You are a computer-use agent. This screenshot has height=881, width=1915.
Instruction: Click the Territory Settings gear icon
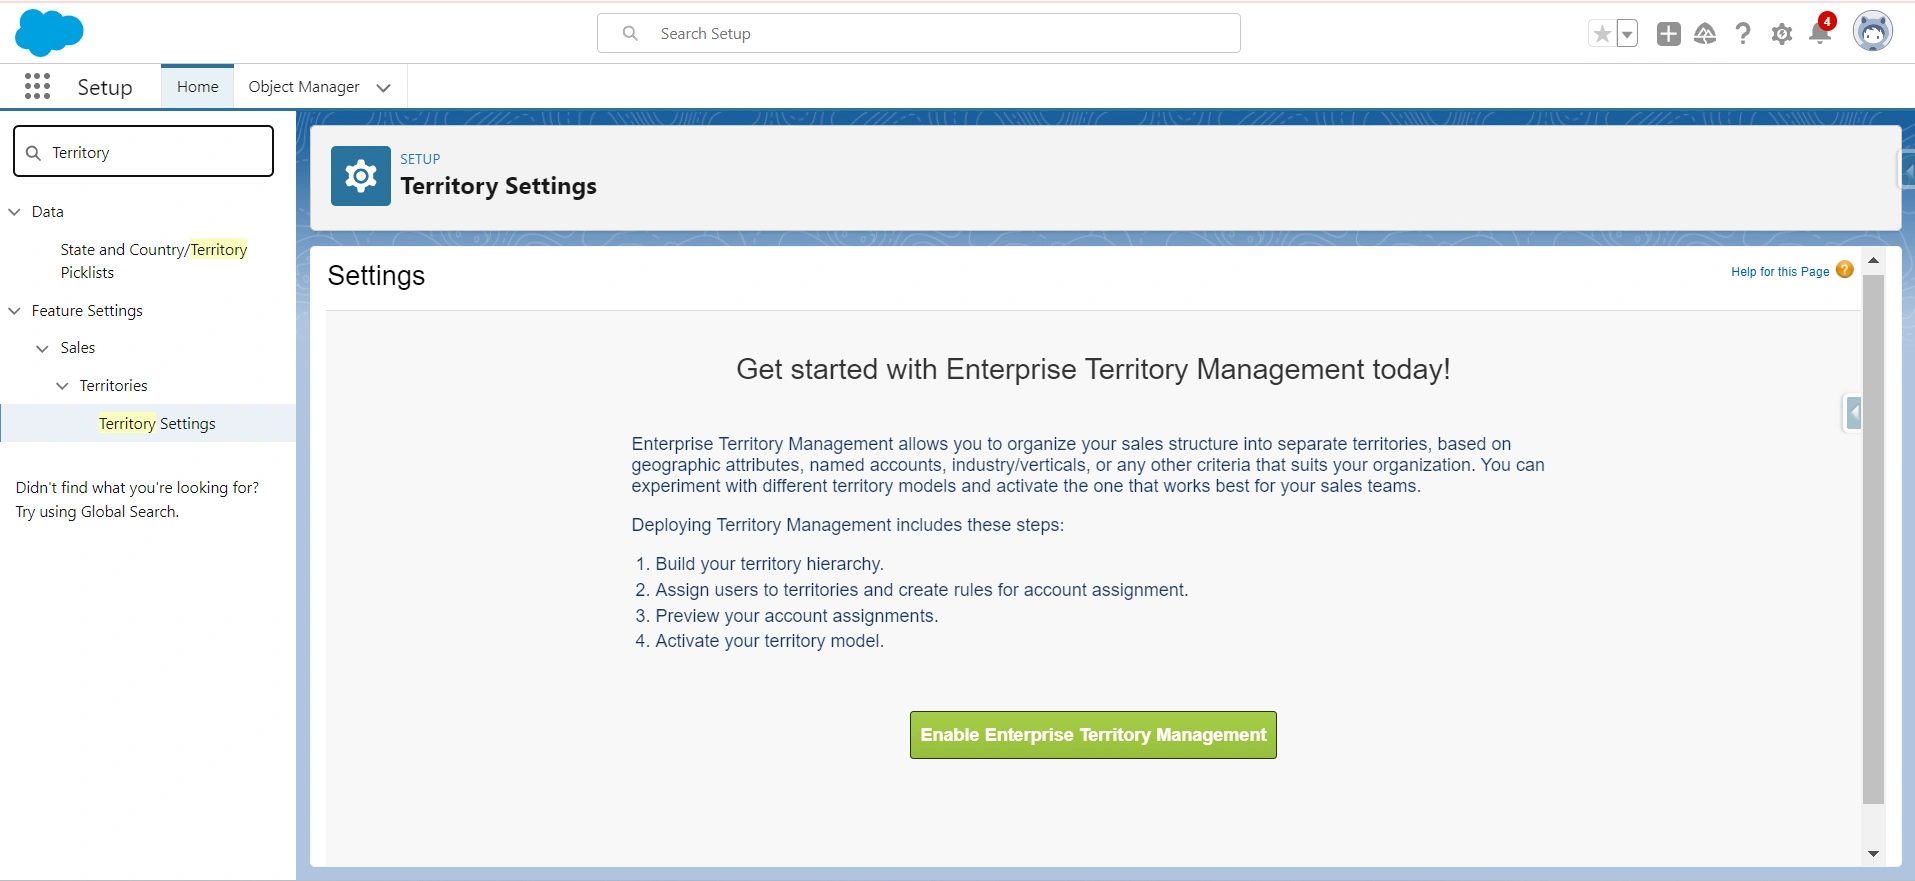[x=361, y=176]
